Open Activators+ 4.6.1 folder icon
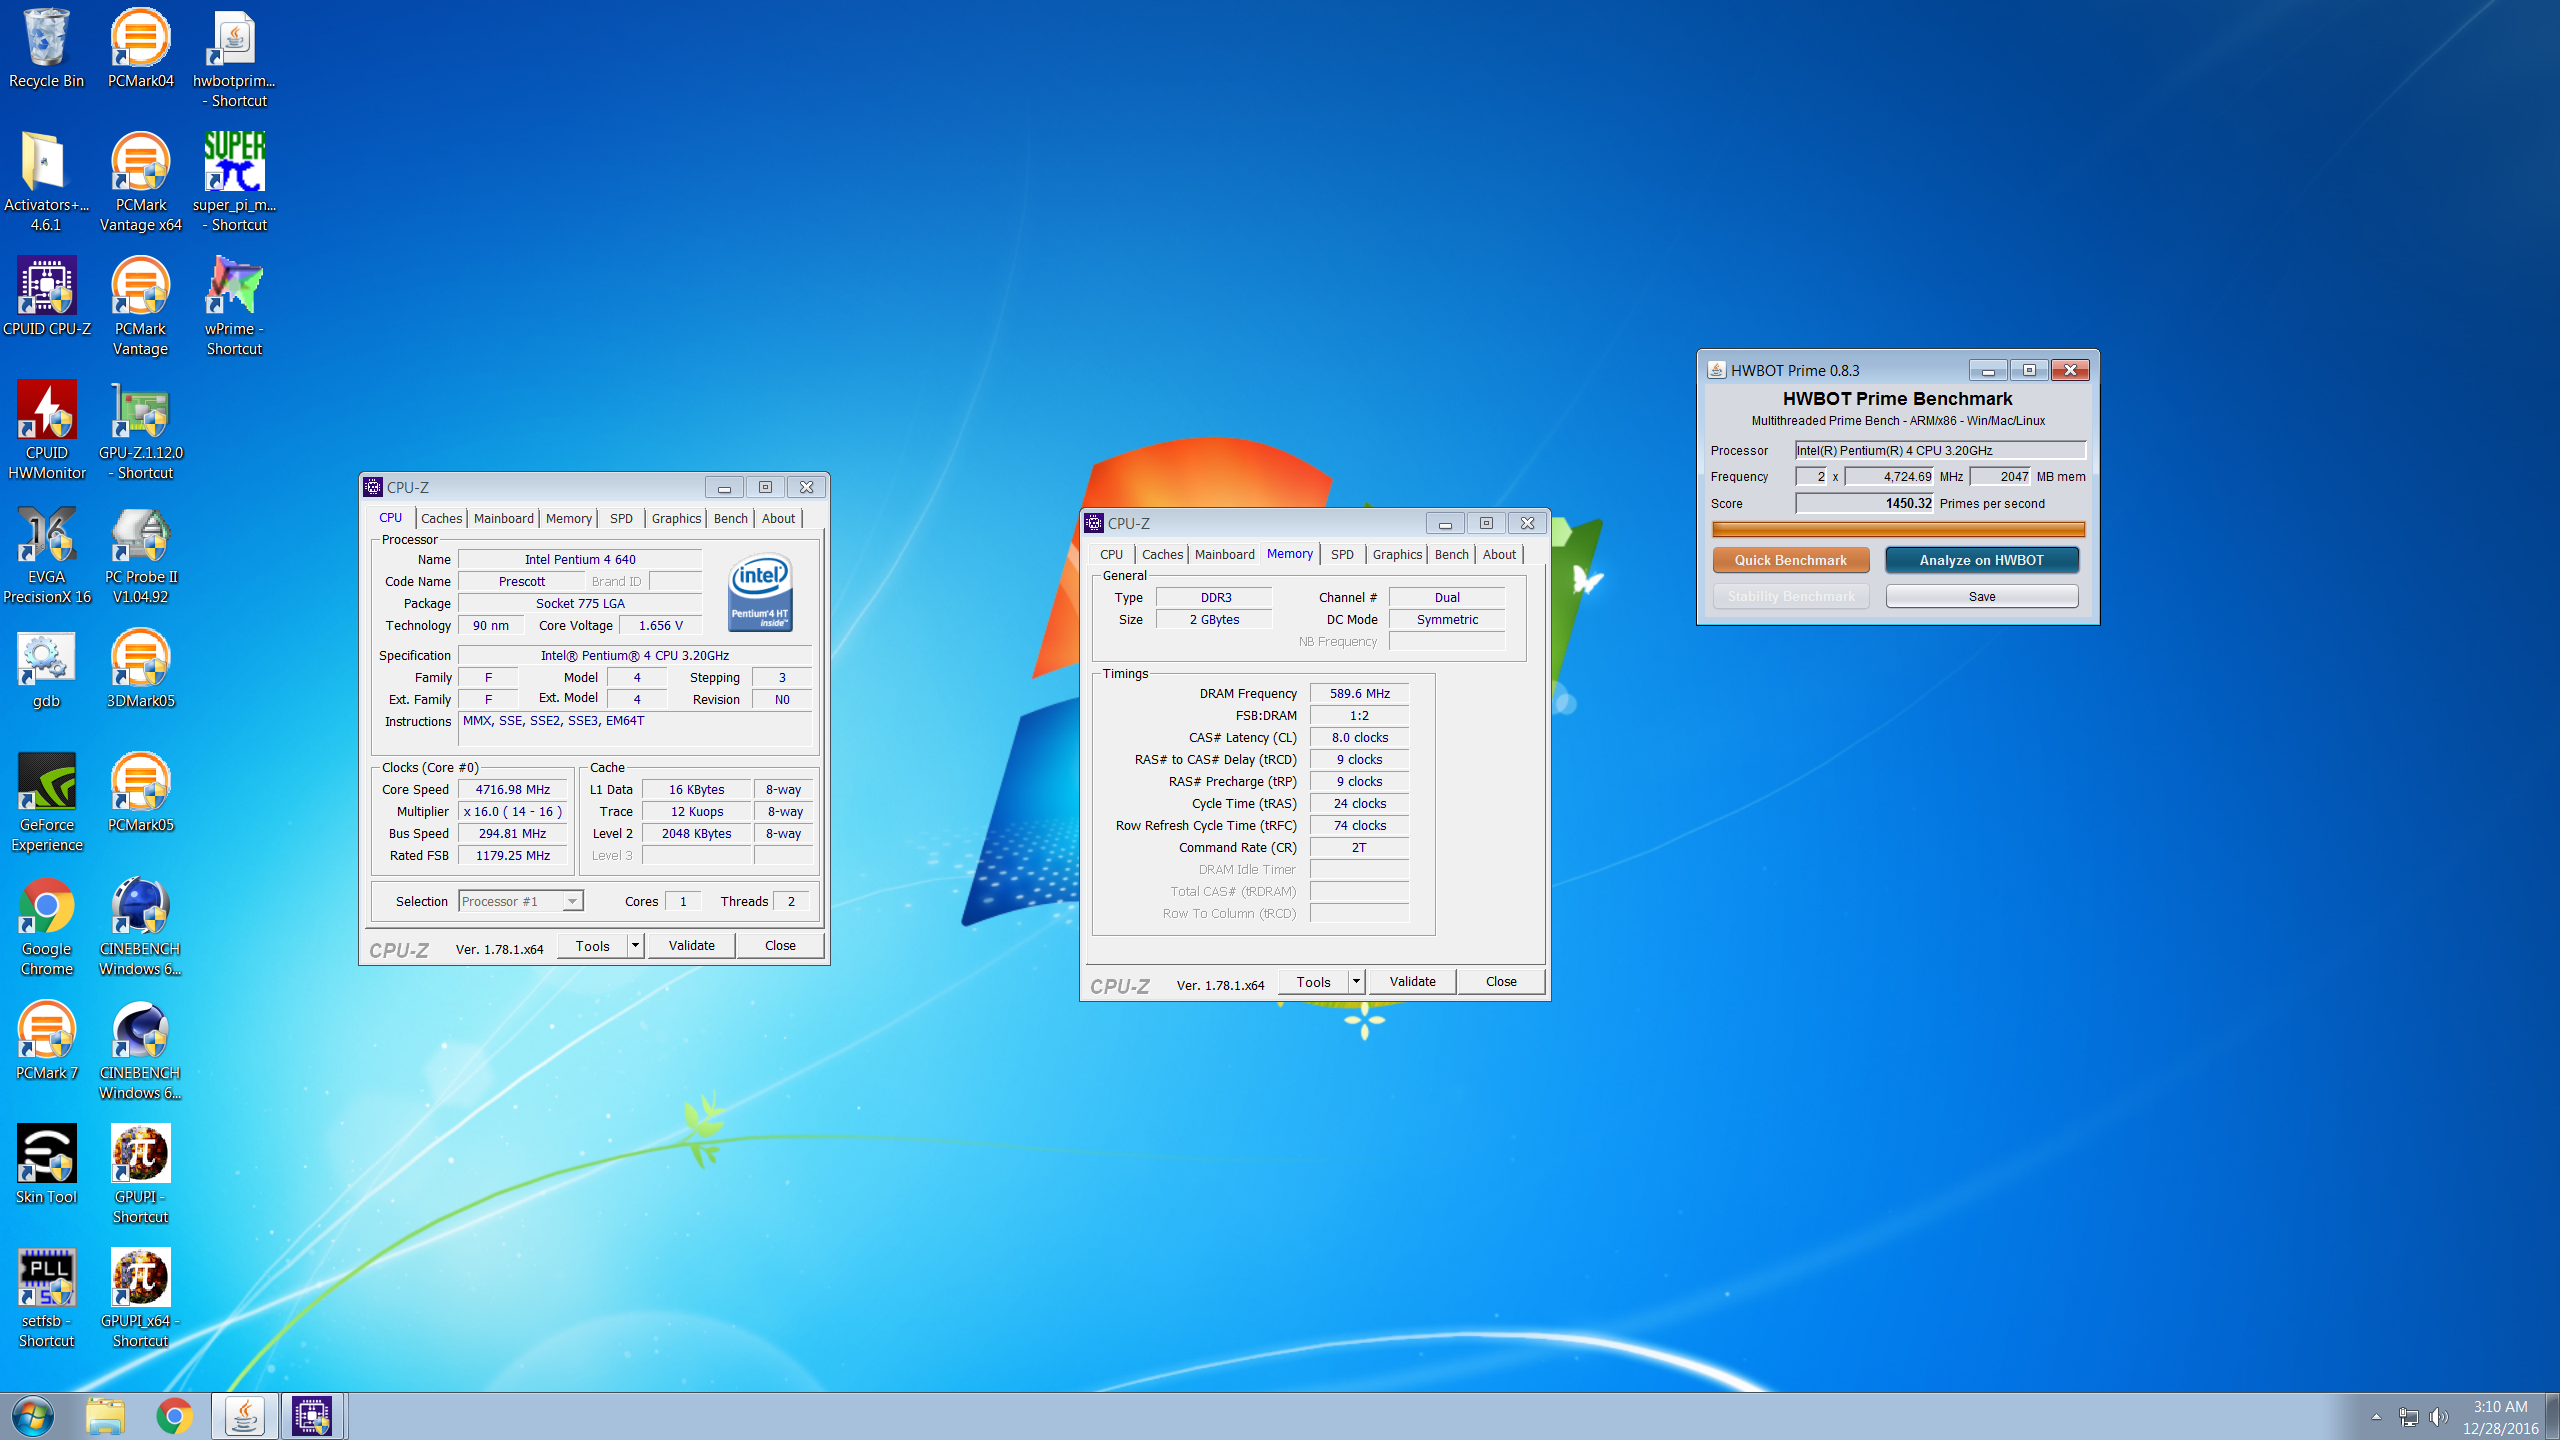Viewport: 2560px width, 1440px height. coord(46,183)
